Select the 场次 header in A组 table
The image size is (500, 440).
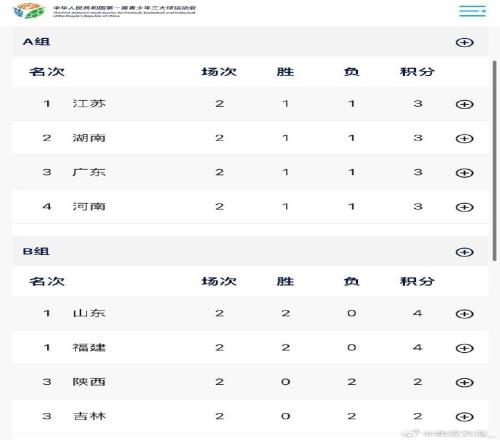click(219, 72)
